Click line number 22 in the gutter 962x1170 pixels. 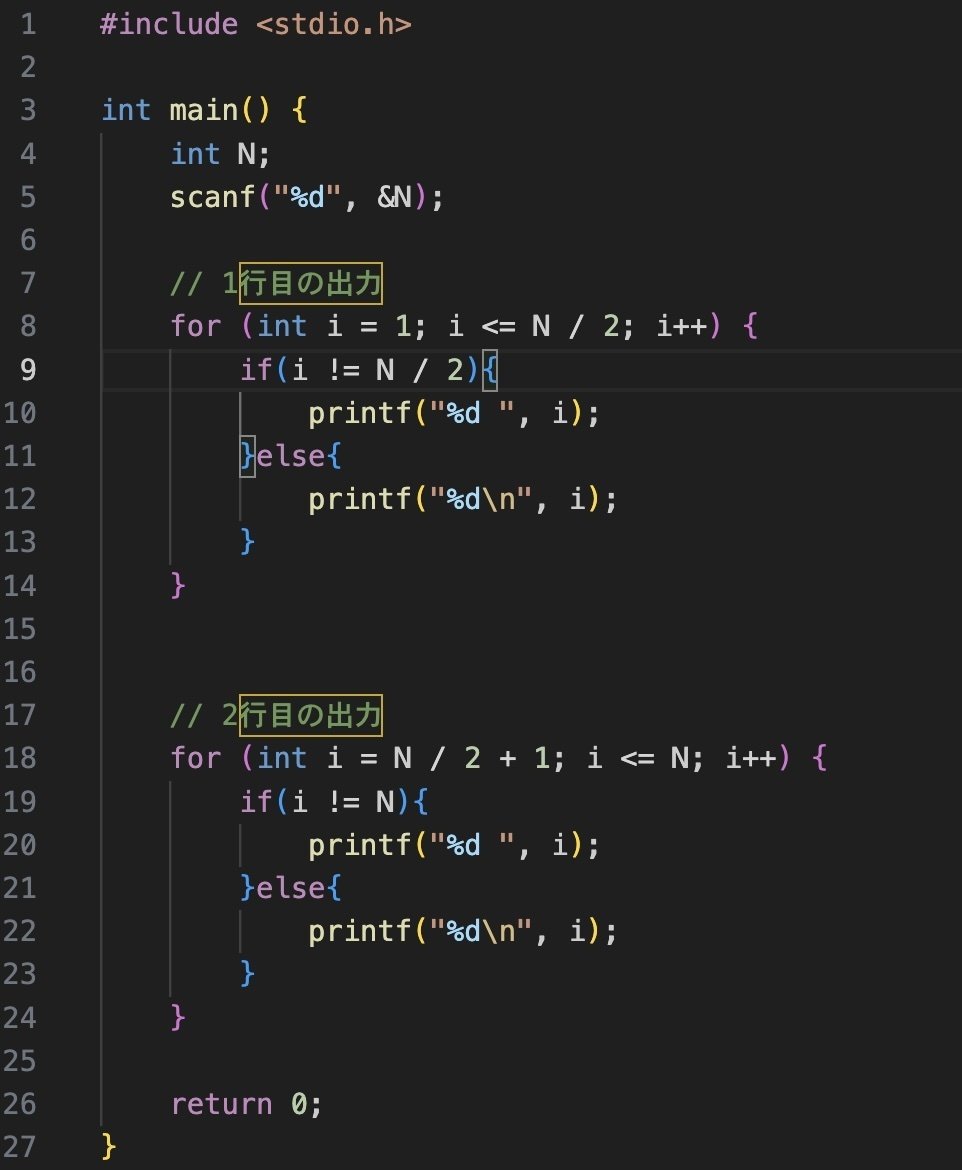[19, 930]
